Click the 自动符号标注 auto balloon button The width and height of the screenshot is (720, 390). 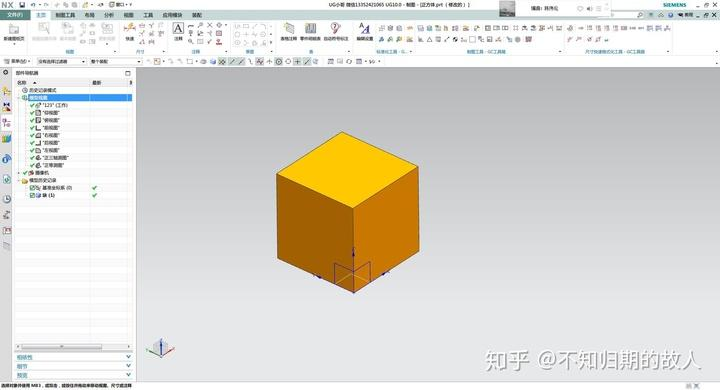336,32
